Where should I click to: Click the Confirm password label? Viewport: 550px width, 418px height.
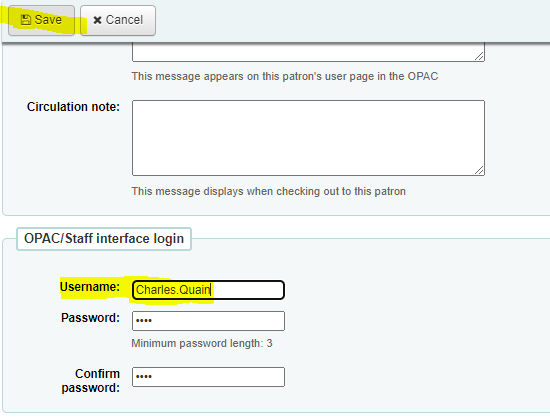click(x=91, y=381)
